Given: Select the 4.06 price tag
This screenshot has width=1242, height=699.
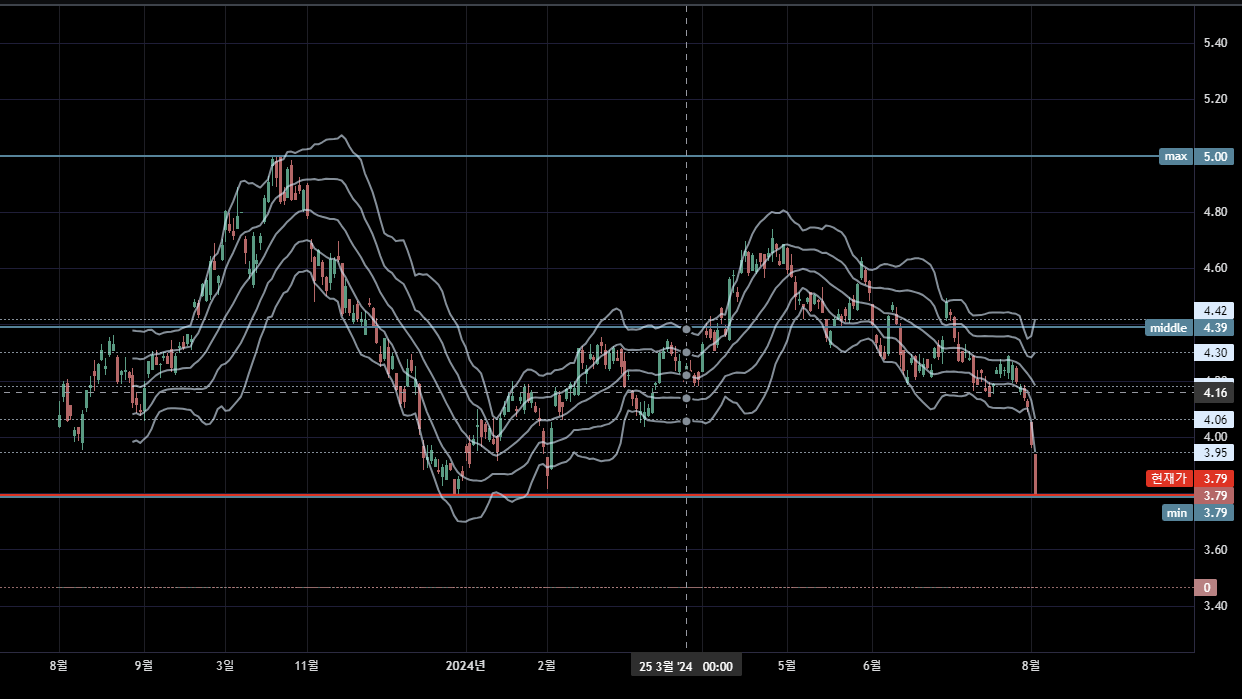Looking at the screenshot, I should coord(1215,419).
